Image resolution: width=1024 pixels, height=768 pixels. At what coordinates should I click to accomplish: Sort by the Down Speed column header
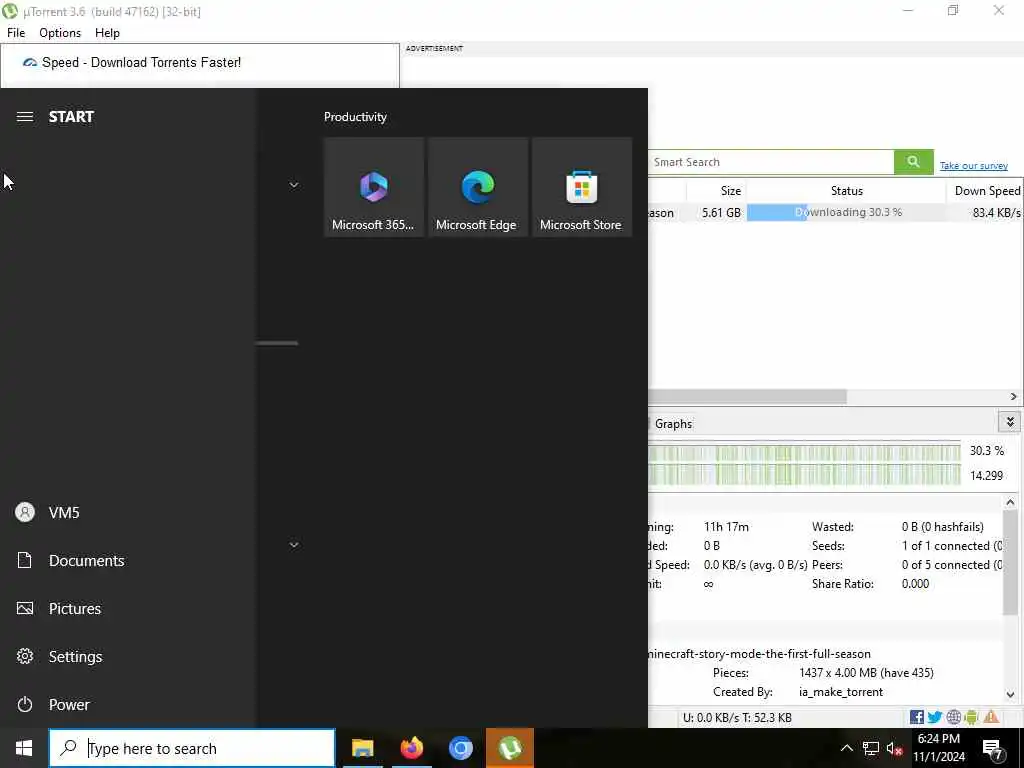pyautogui.click(x=985, y=191)
